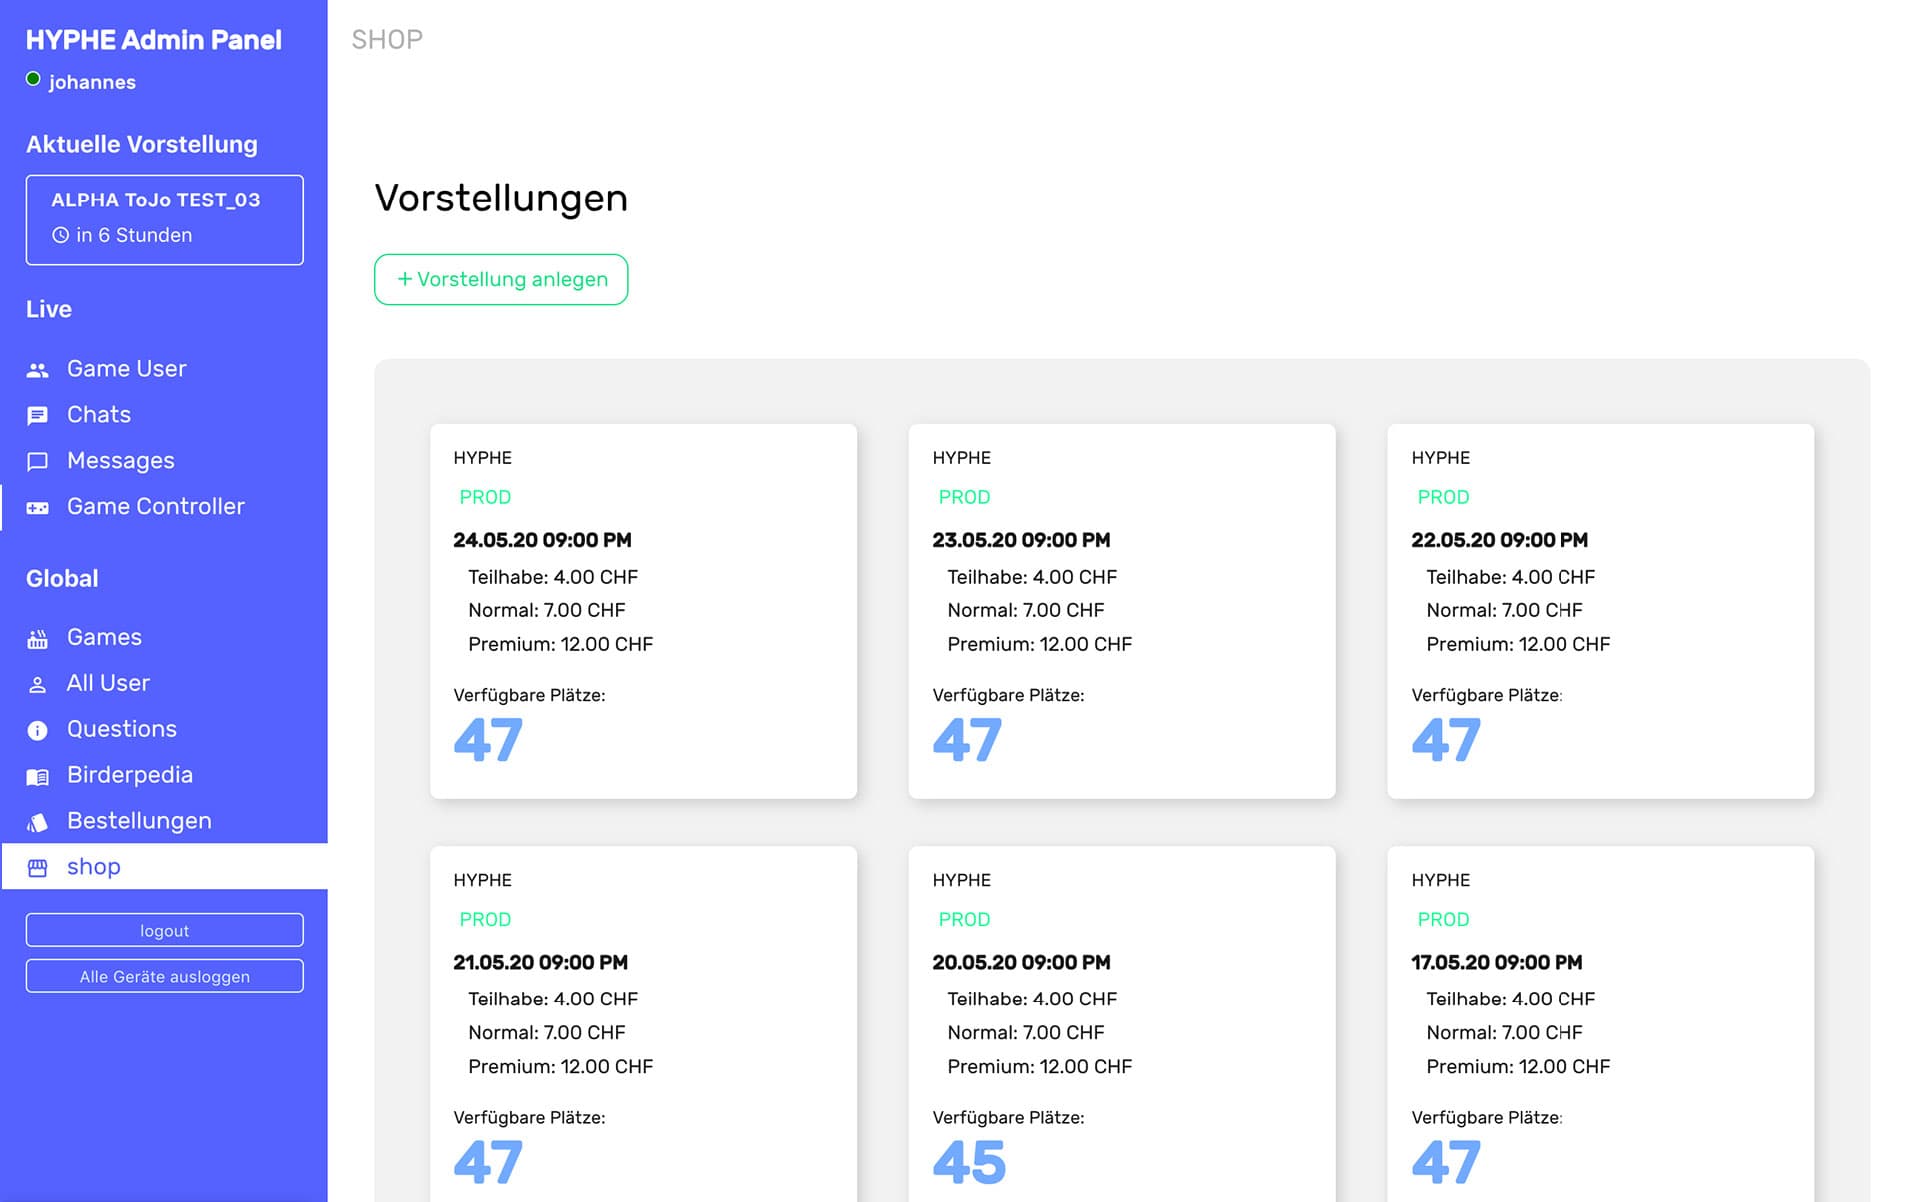Viewport: 1920px width, 1202px height.
Task: Click the Chats speech bubble icon
Action: pyautogui.click(x=37, y=416)
